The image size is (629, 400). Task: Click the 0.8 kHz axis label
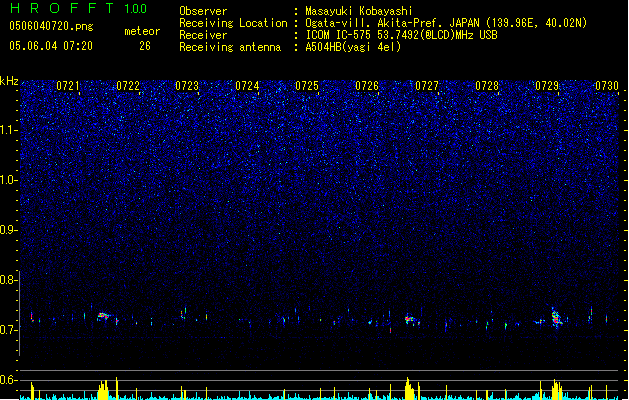pos(9,280)
